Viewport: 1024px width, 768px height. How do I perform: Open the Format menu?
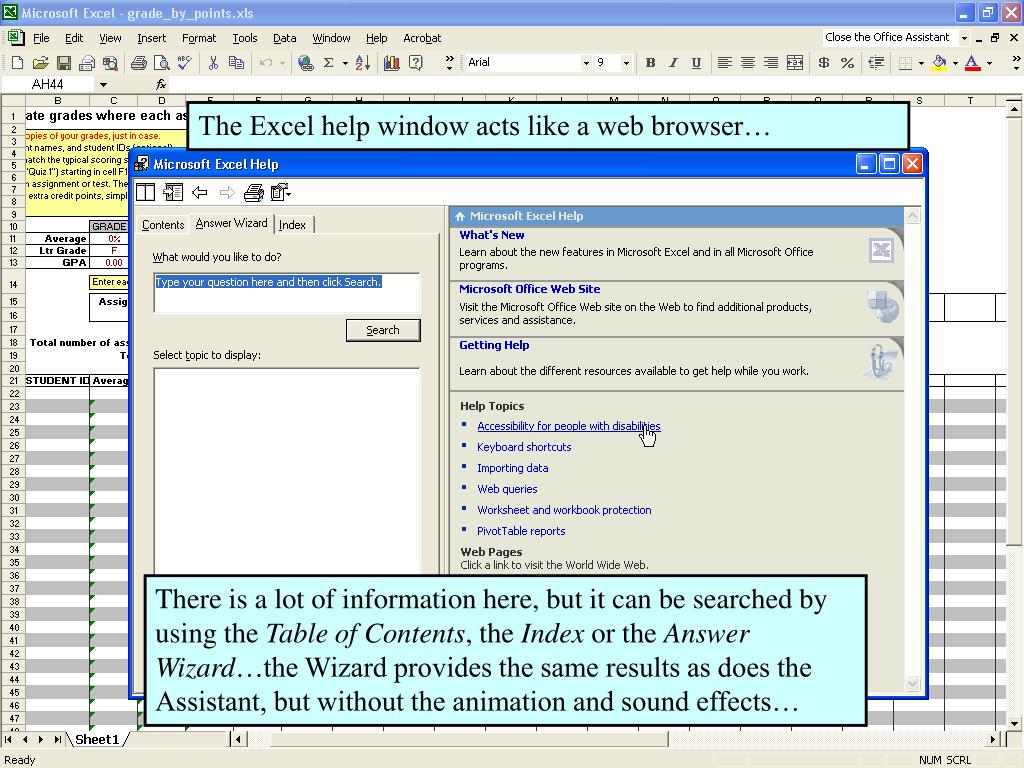[199, 39]
